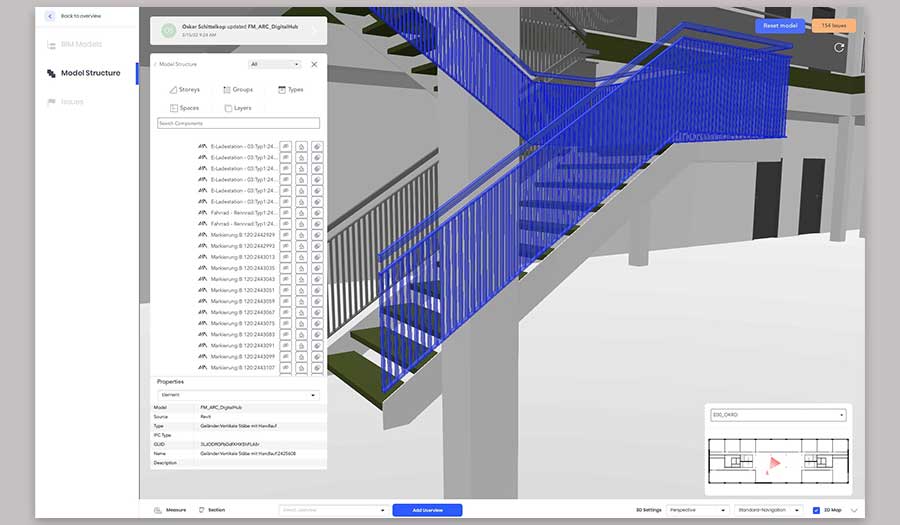
Task: Click comment icon for Markierung 2442993
Action: (x=285, y=246)
